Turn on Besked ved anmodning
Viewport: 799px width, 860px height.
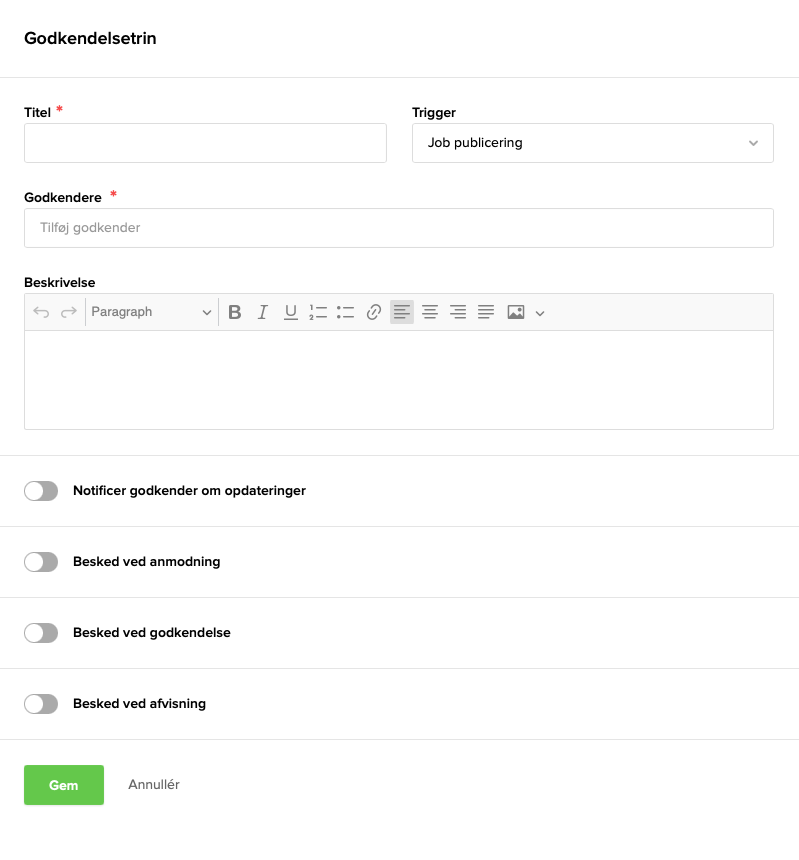coord(41,562)
